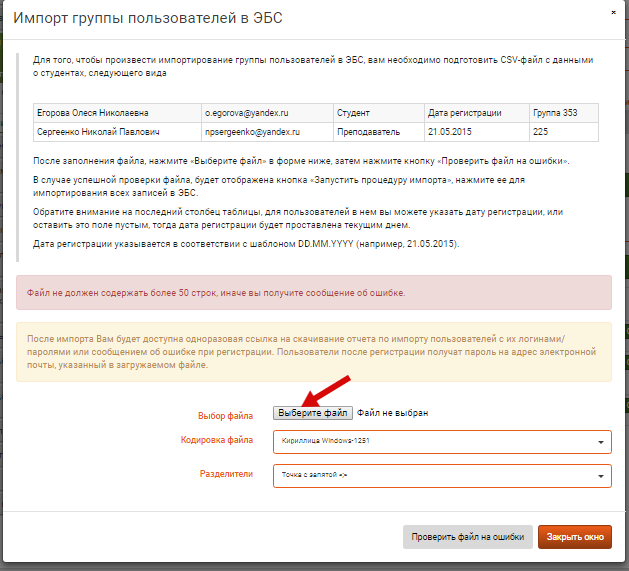Viewport: 629px width, 571px height.
Task: Select the npsergeenko@yandex.ru email cell
Action: coord(265,132)
